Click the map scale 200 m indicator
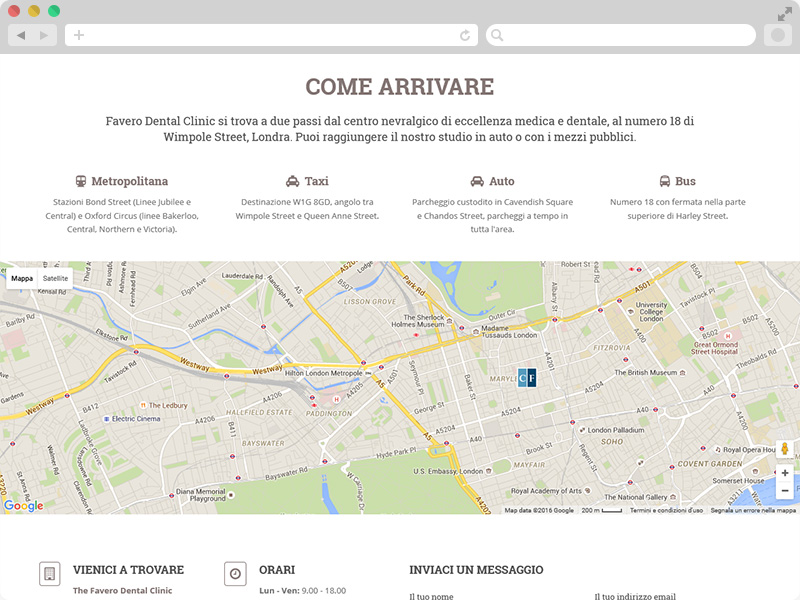The height and width of the screenshot is (600, 800). tap(602, 510)
